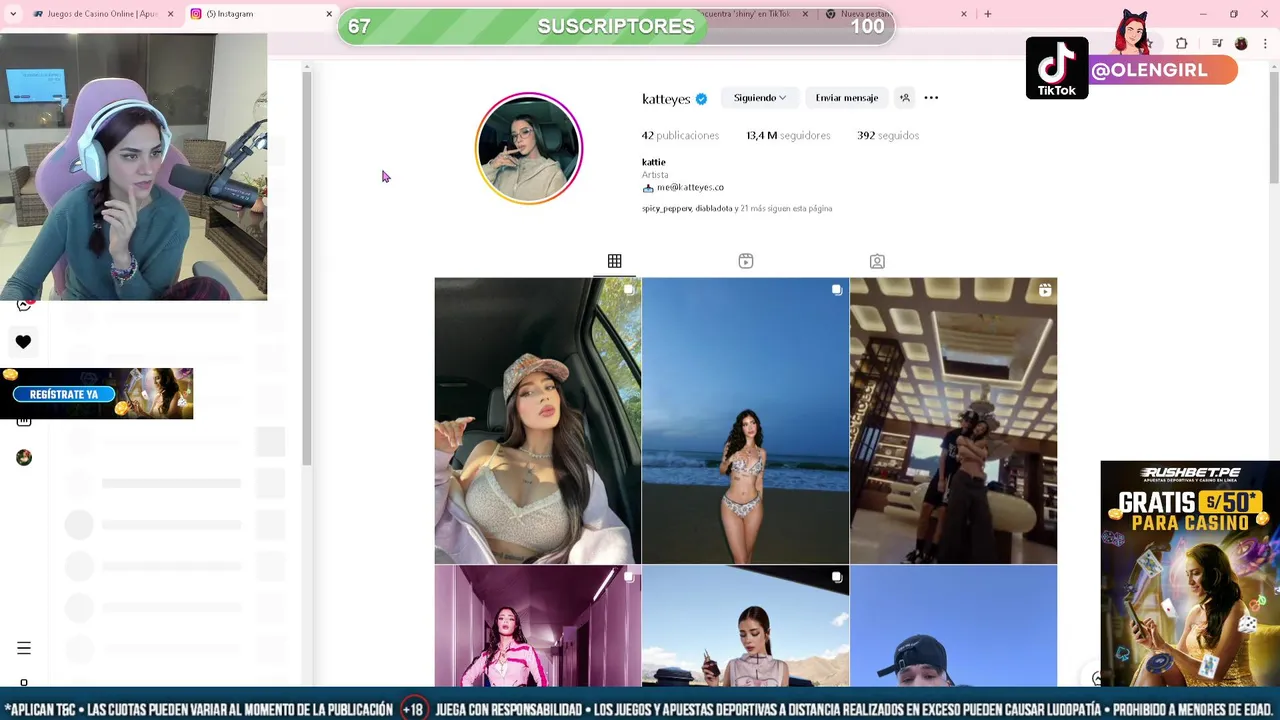Click the 'Artista' category label
Viewport: 1280px width, 720px height.
point(655,175)
